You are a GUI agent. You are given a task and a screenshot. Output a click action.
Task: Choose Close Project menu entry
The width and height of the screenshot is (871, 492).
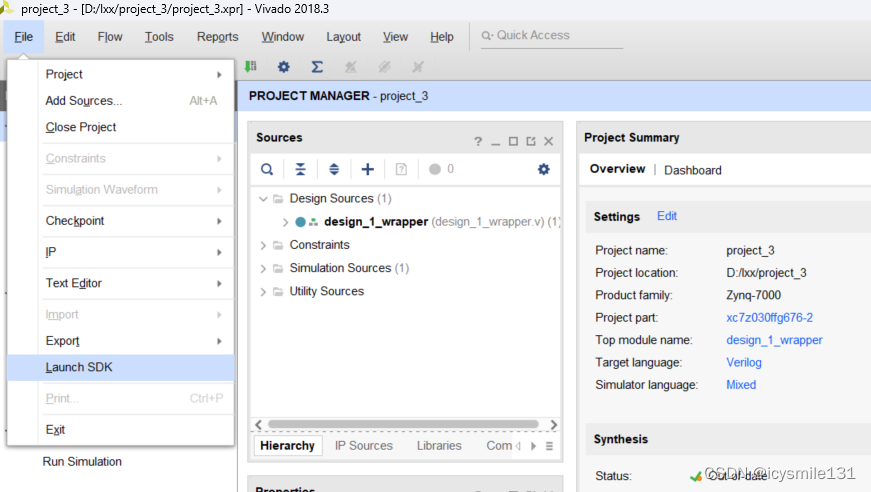click(121, 127)
